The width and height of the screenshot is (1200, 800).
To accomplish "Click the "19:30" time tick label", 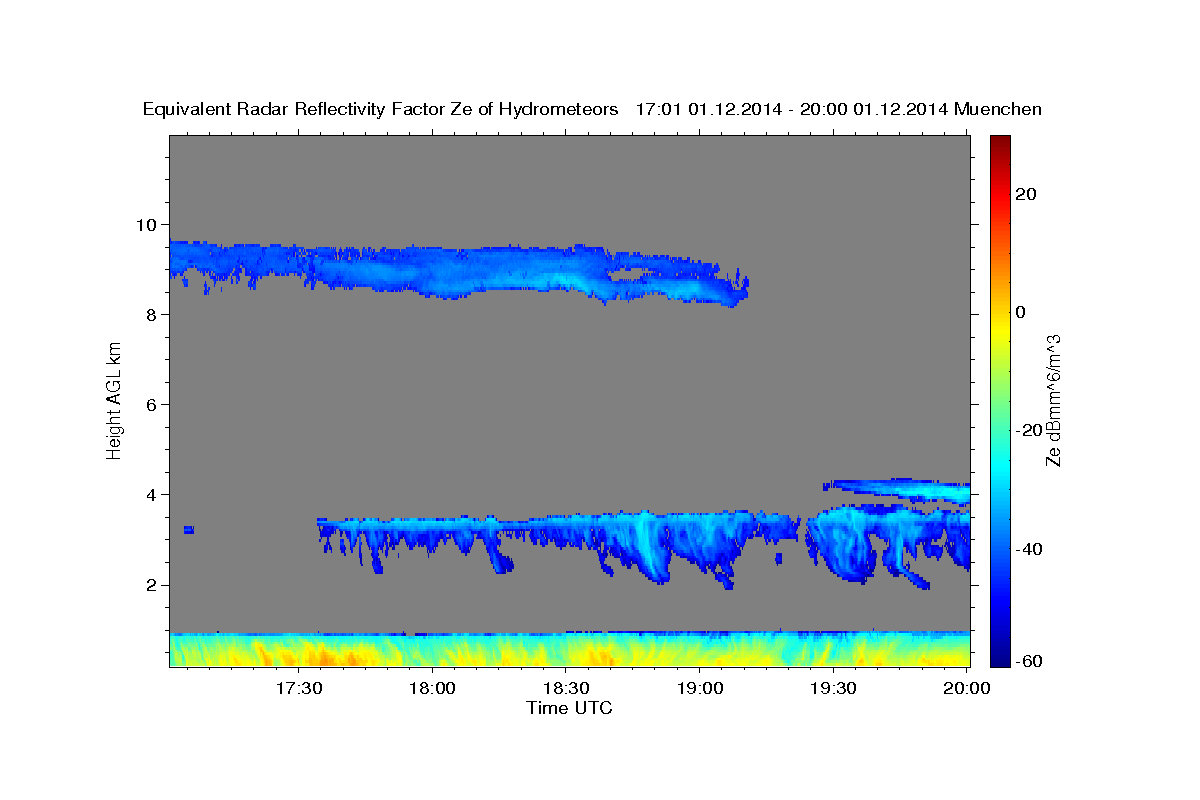I will tap(833, 688).
